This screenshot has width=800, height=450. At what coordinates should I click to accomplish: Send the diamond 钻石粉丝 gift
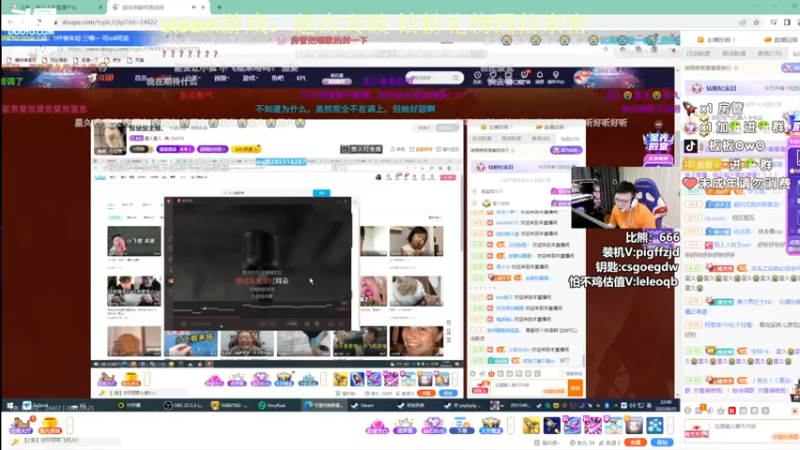[433, 426]
